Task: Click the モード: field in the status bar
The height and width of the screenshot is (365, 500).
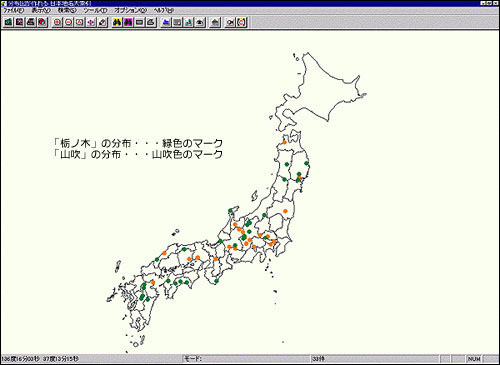Action: tap(247, 359)
